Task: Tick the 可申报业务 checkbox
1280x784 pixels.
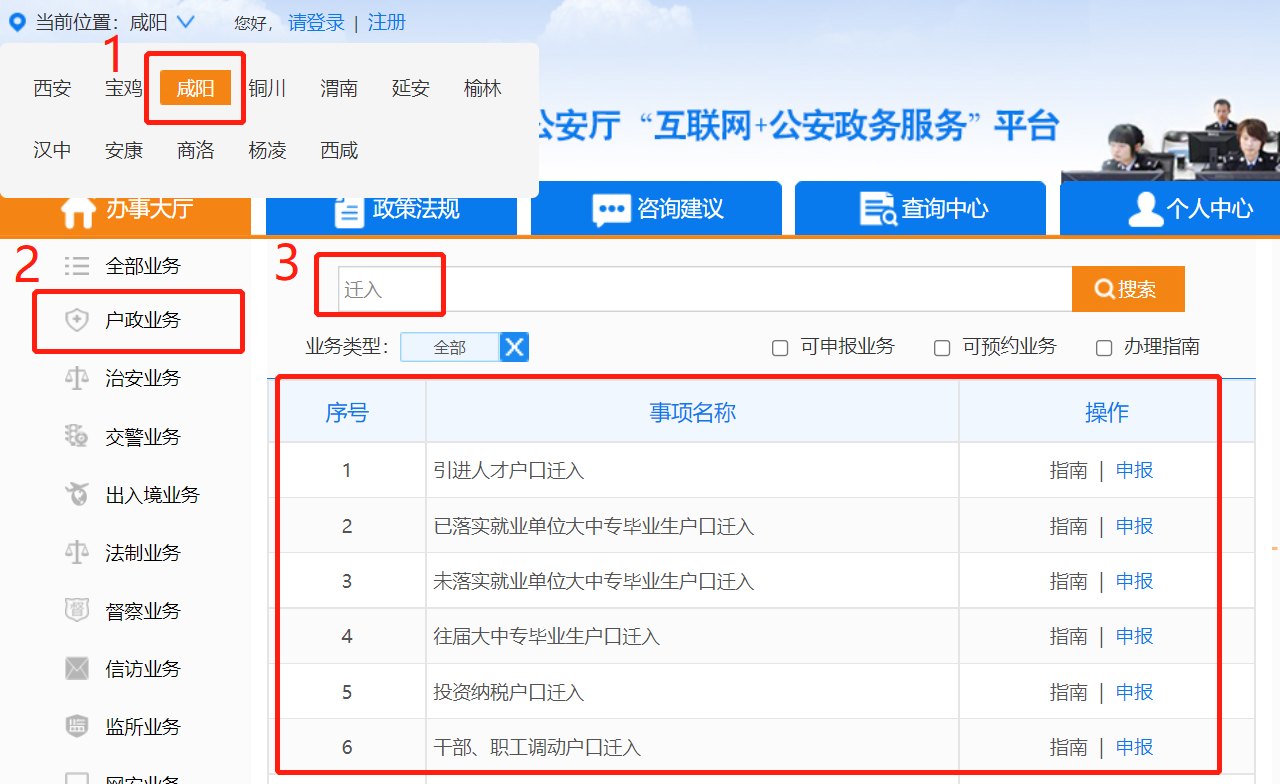Action: (x=780, y=348)
